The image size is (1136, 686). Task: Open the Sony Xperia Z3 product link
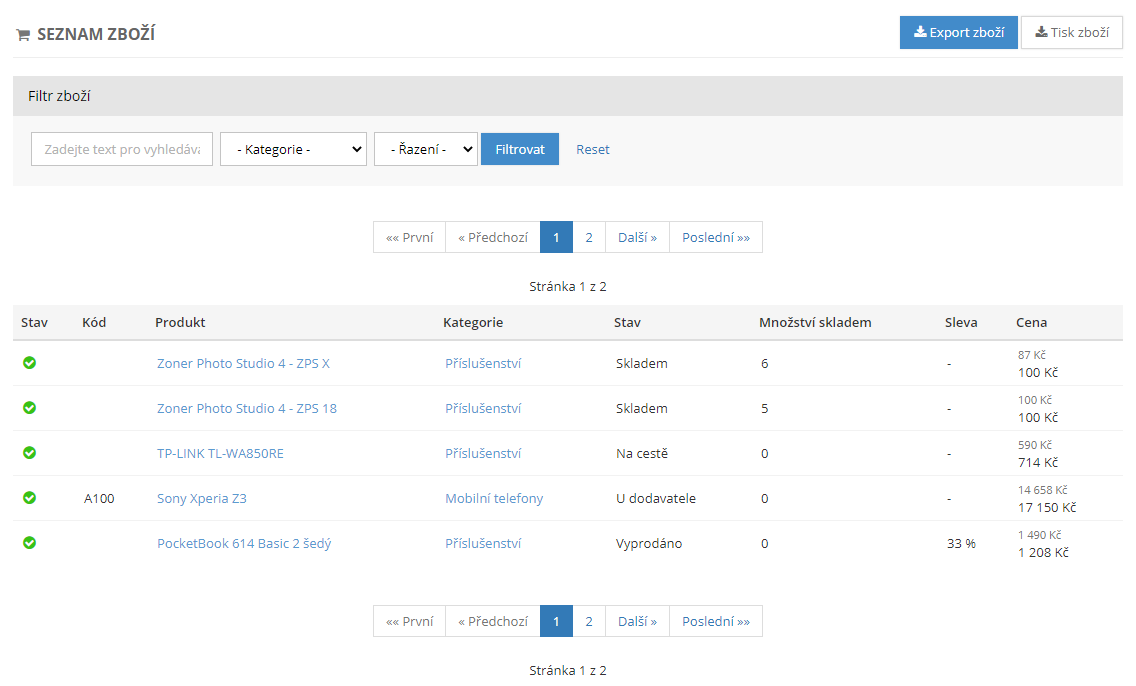coord(202,498)
